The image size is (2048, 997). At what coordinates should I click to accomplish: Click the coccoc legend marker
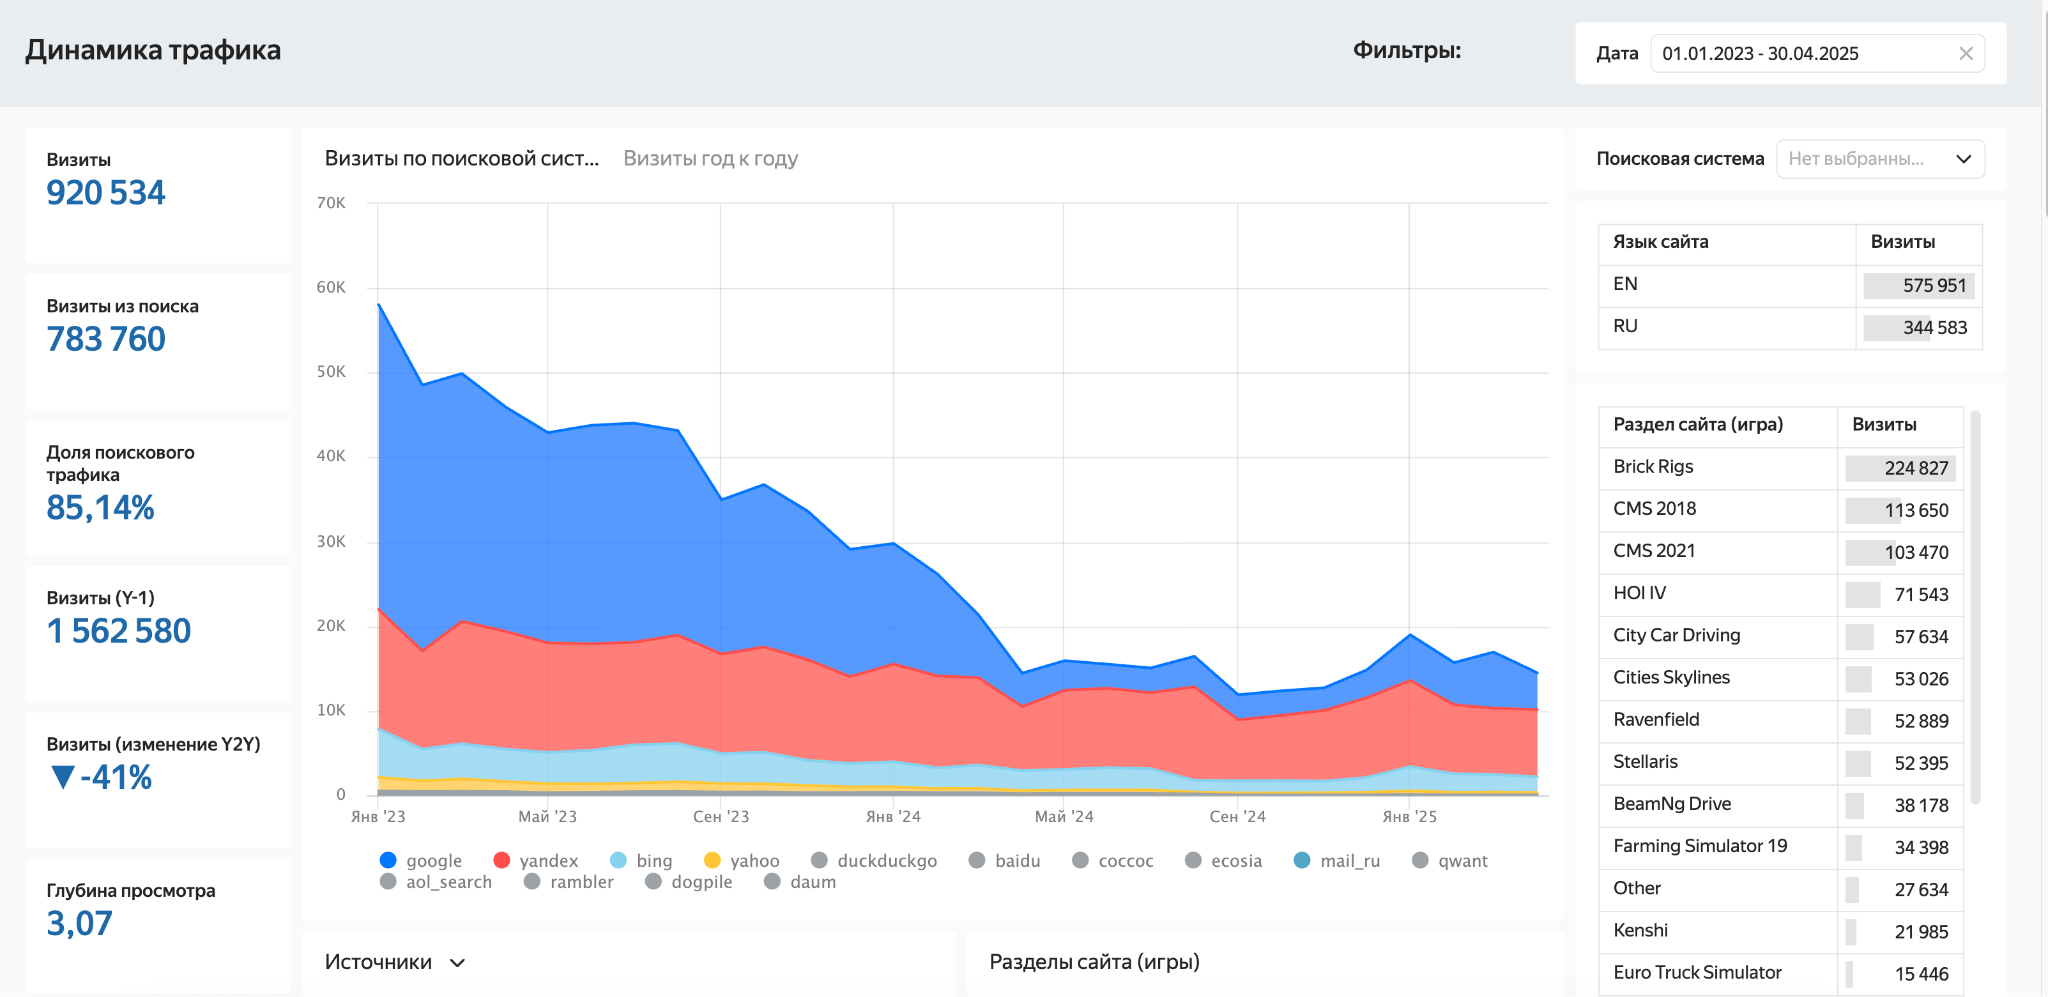pos(1080,861)
